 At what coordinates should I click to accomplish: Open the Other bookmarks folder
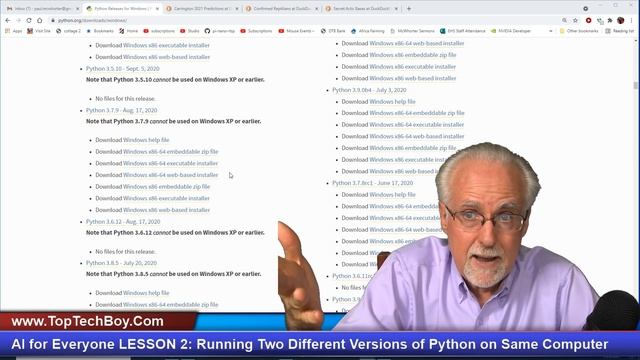point(579,31)
